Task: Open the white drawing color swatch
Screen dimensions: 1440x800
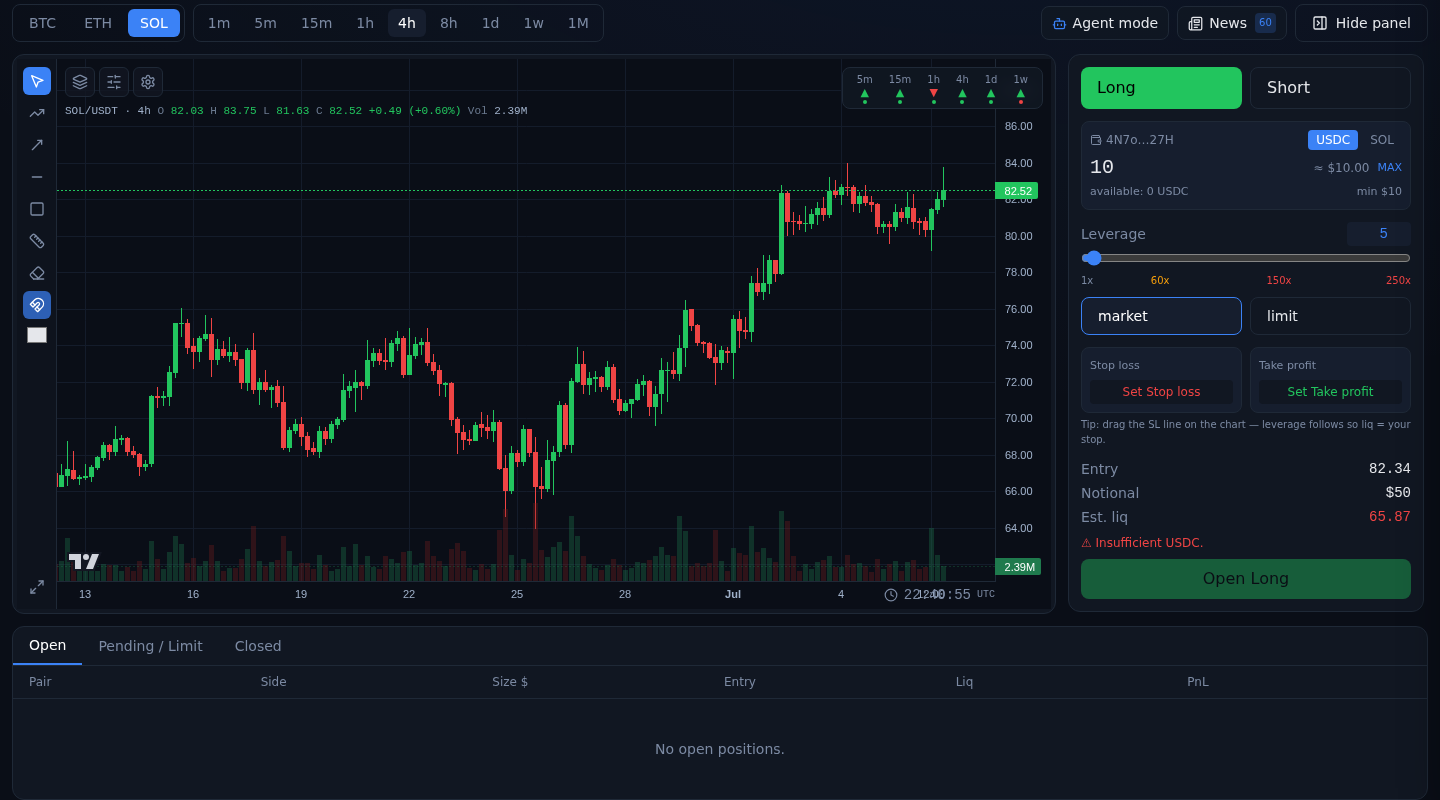Action: coord(37,335)
